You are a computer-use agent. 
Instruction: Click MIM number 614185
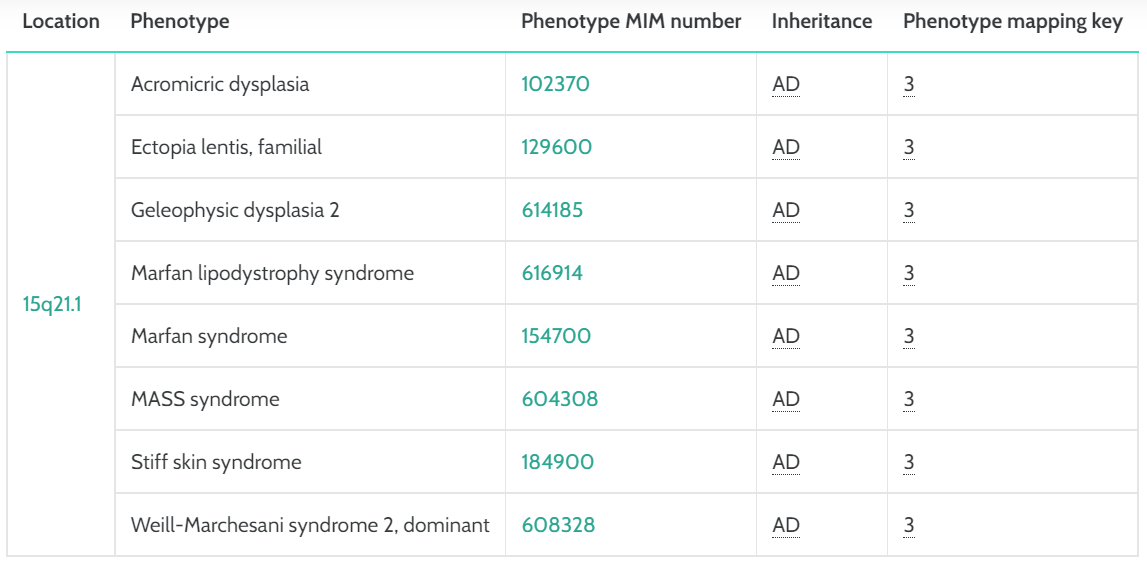click(552, 210)
